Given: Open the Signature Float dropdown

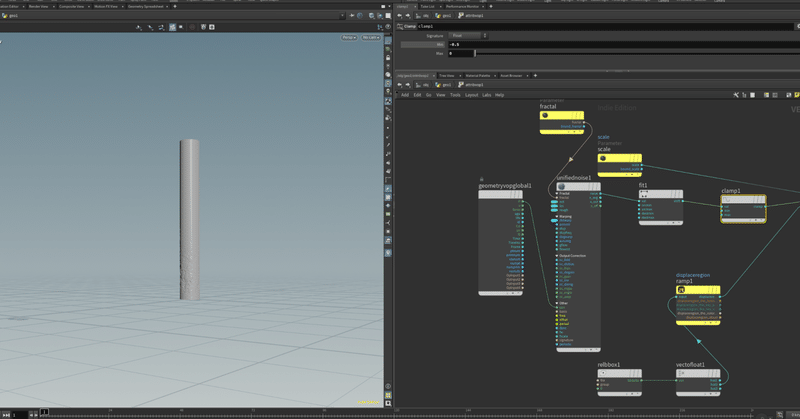Looking at the screenshot, I should point(468,36).
